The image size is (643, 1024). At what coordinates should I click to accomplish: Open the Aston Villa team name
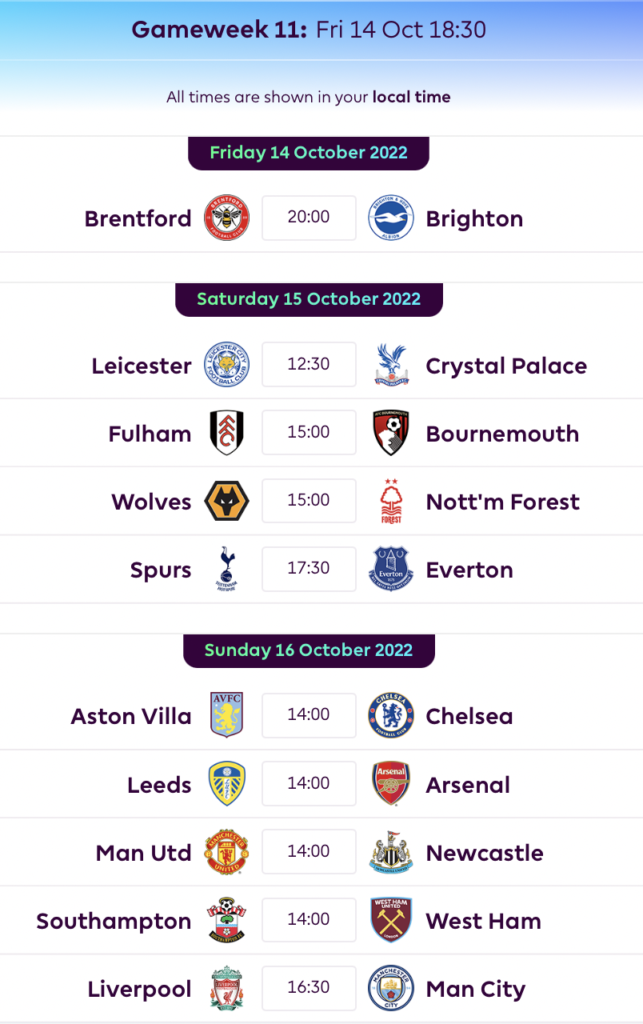click(131, 716)
